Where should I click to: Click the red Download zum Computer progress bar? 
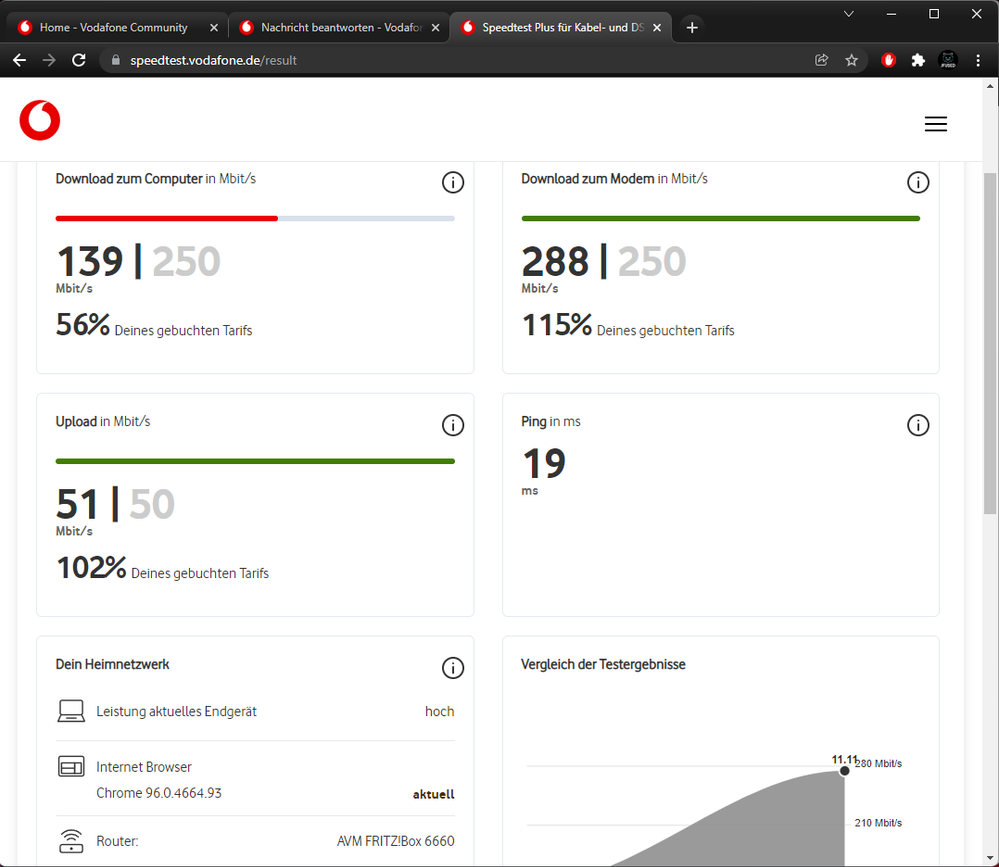coord(166,219)
